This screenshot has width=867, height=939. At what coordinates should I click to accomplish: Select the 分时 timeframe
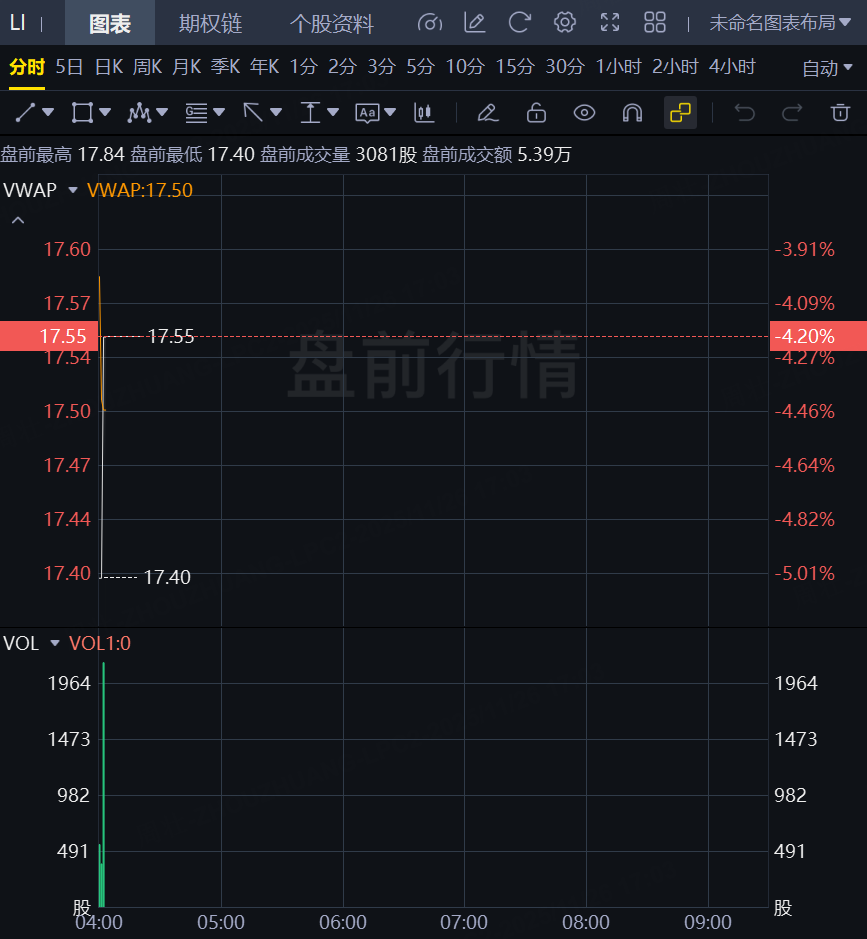coord(27,66)
